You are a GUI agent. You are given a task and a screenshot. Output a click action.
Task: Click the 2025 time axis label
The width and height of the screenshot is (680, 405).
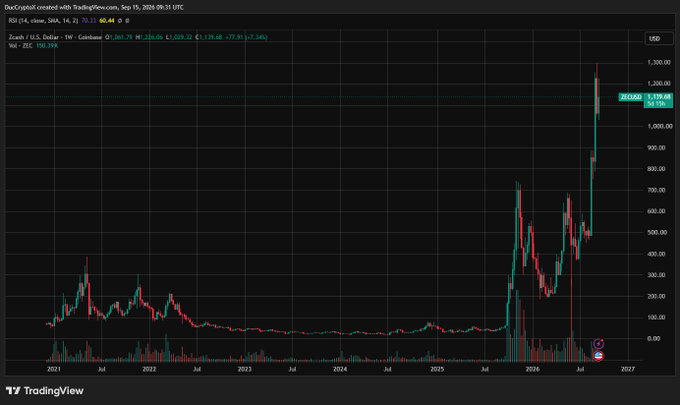click(x=437, y=369)
